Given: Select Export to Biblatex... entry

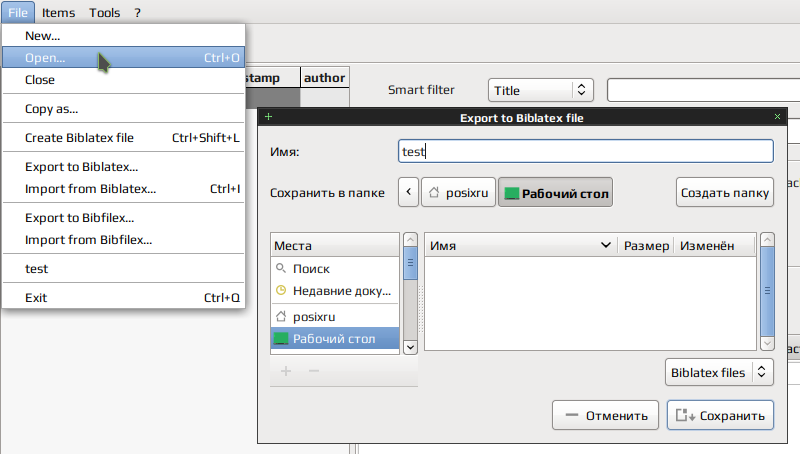Looking at the screenshot, I should tap(123, 167).
